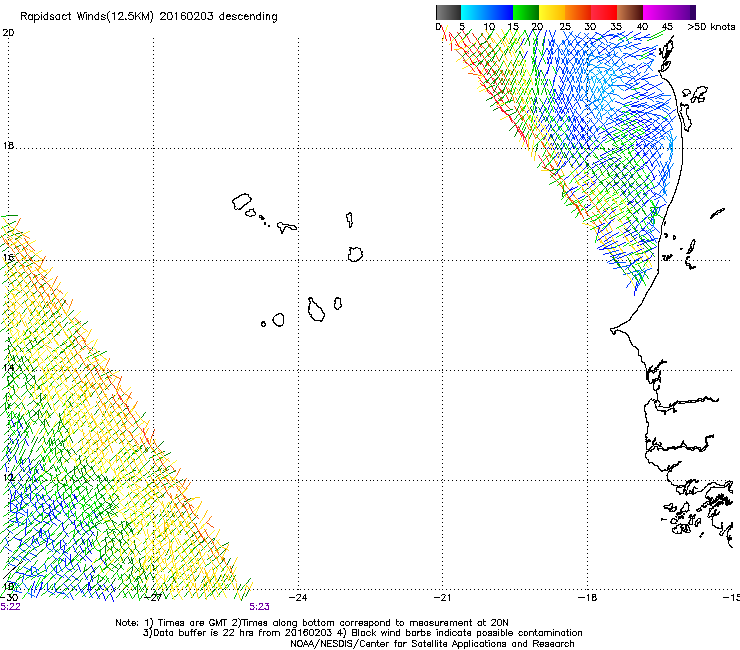Click the '-30' longitude axis label
740x650 pixels.
[9, 598]
